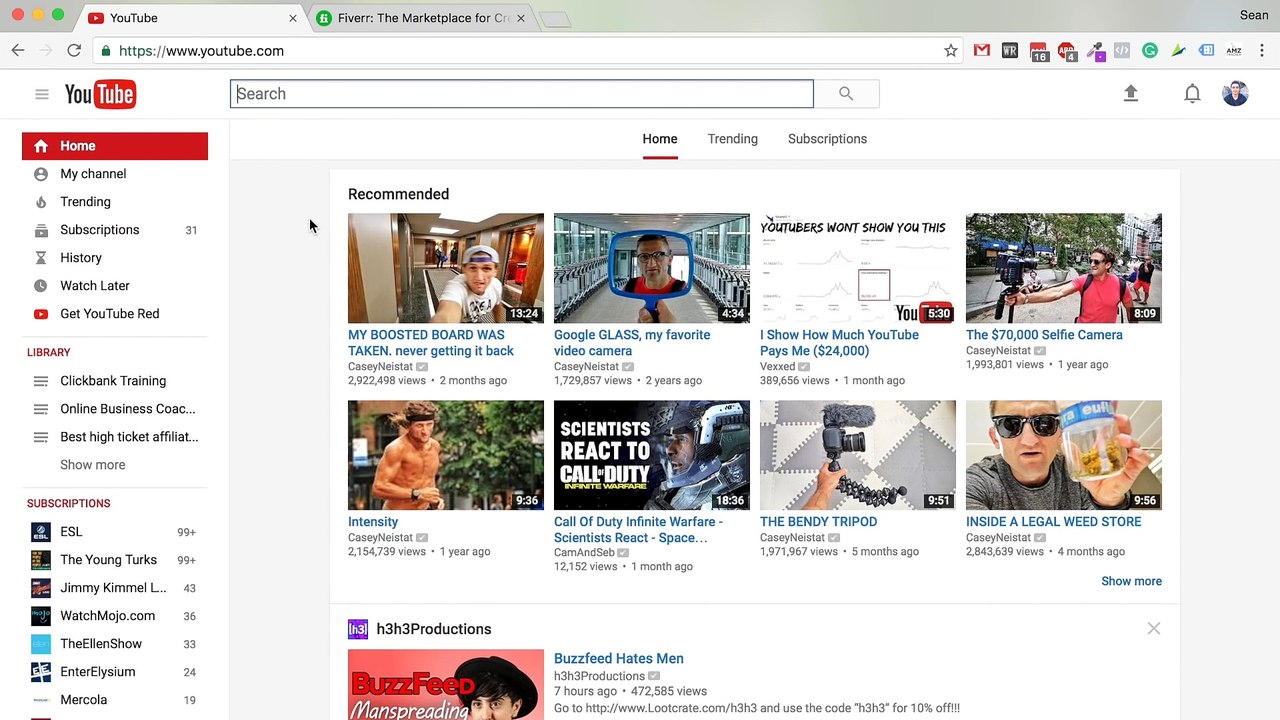Click the browser address bar
The width and height of the screenshot is (1280, 720).
[530, 51]
